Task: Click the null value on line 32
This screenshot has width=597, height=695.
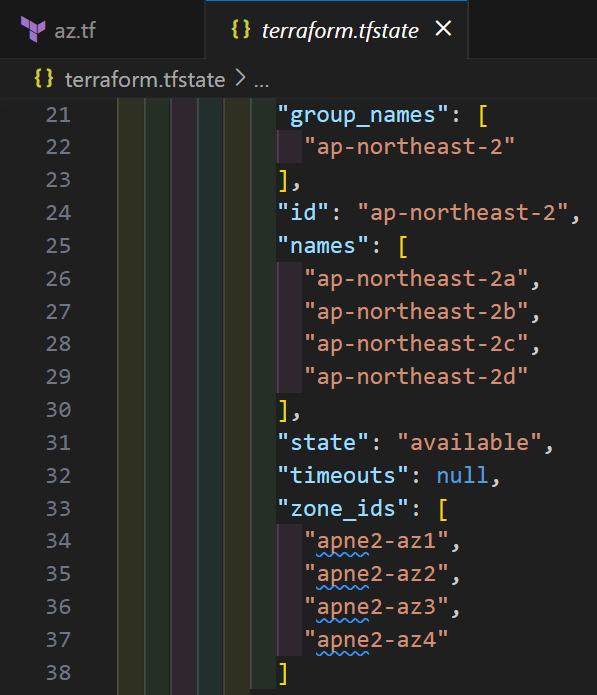Action: tap(462, 475)
